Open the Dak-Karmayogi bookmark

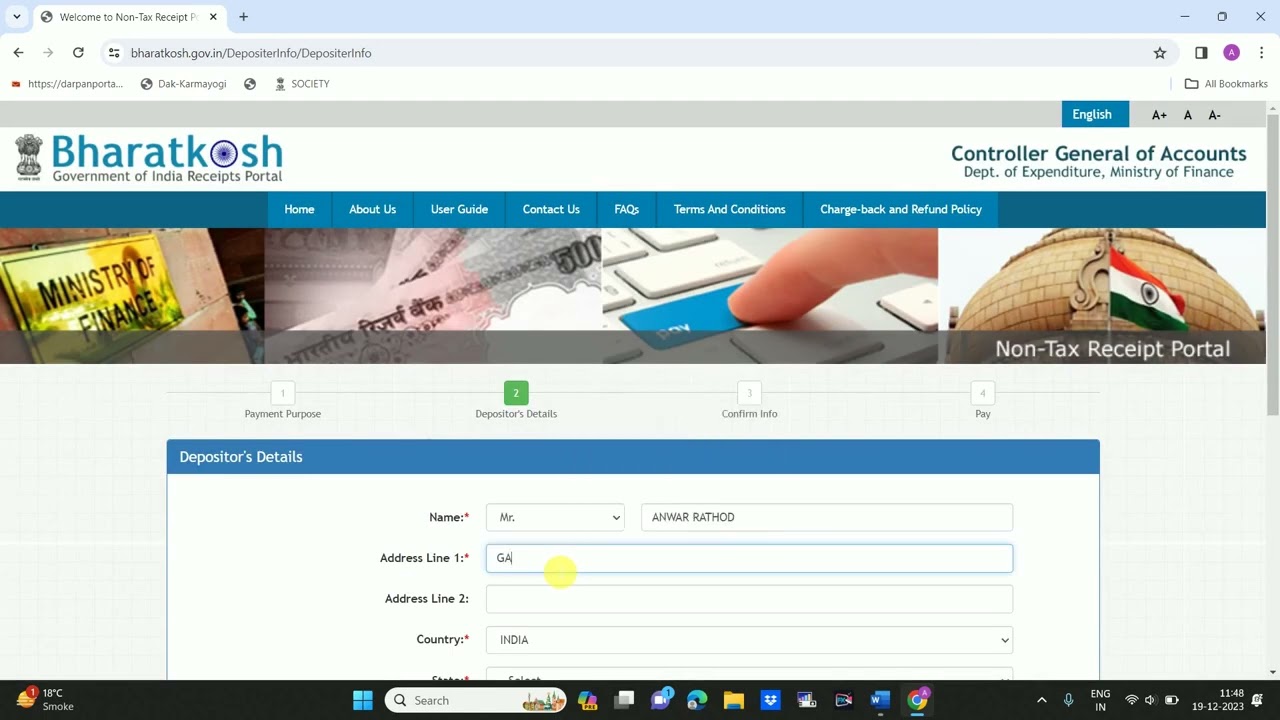click(x=184, y=84)
